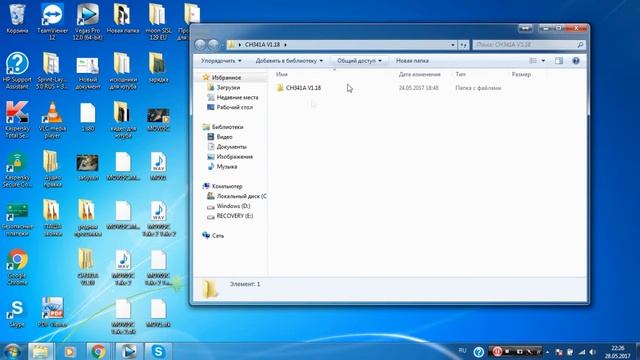Click the volume icon in system tray
Screen dimensions: 640x360
point(593,352)
